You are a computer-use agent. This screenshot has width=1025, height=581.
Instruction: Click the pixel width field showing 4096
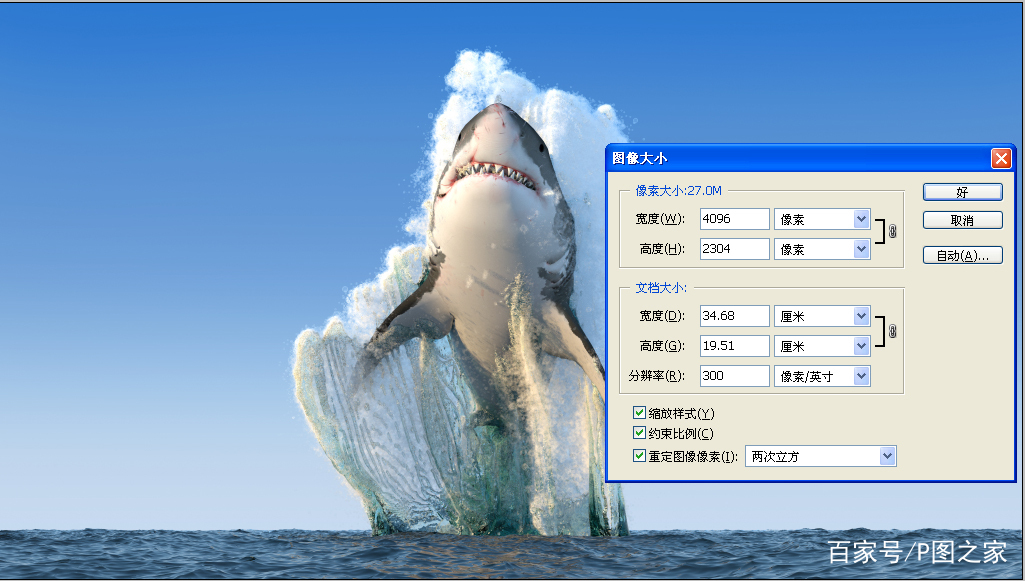coord(734,219)
